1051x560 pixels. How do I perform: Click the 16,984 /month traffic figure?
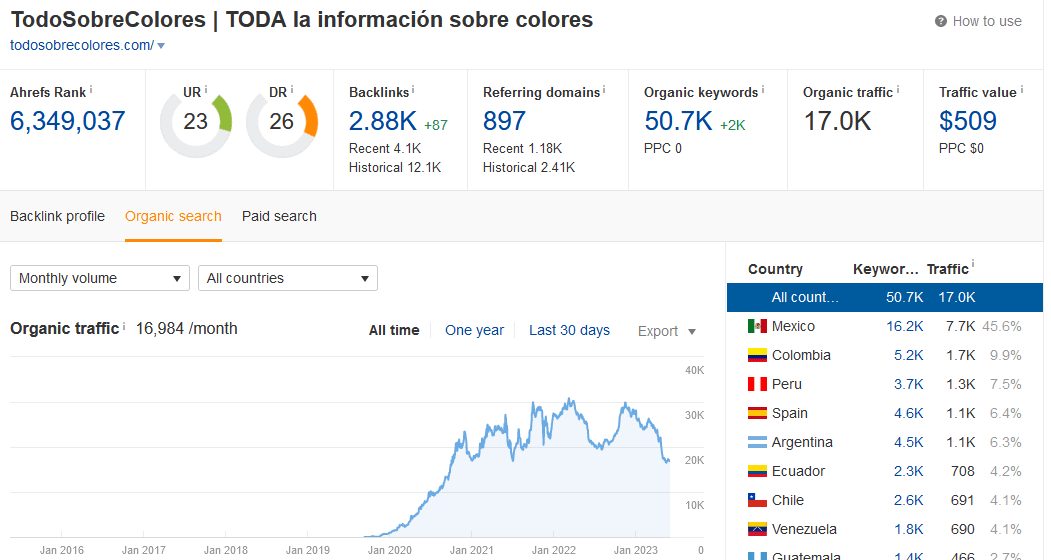[186, 329]
